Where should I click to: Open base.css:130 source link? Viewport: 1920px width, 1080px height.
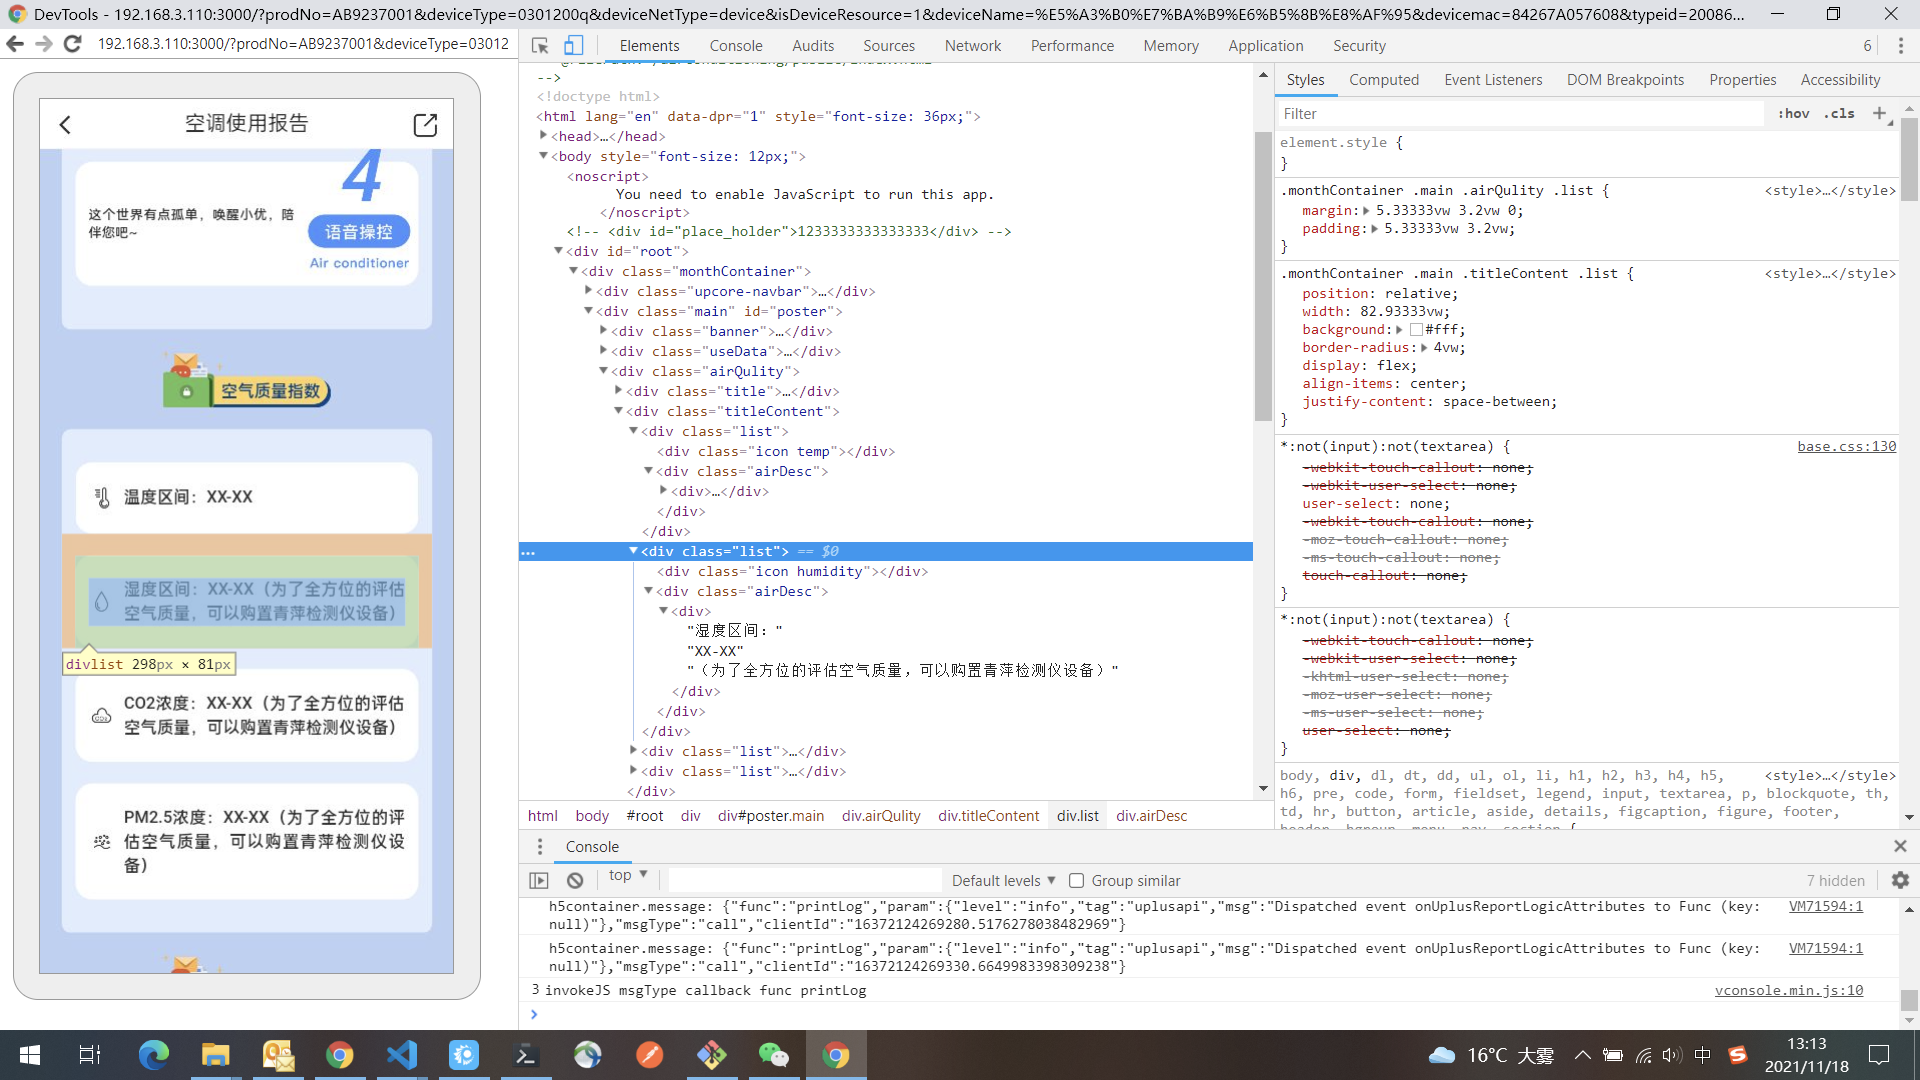[x=1846, y=447]
